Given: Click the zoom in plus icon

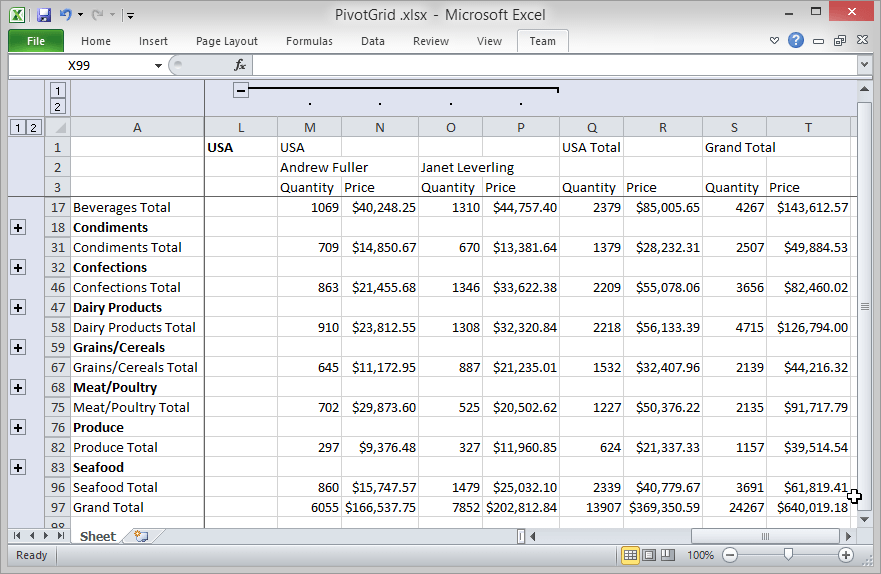Looking at the screenshot, I should [846, 555].
